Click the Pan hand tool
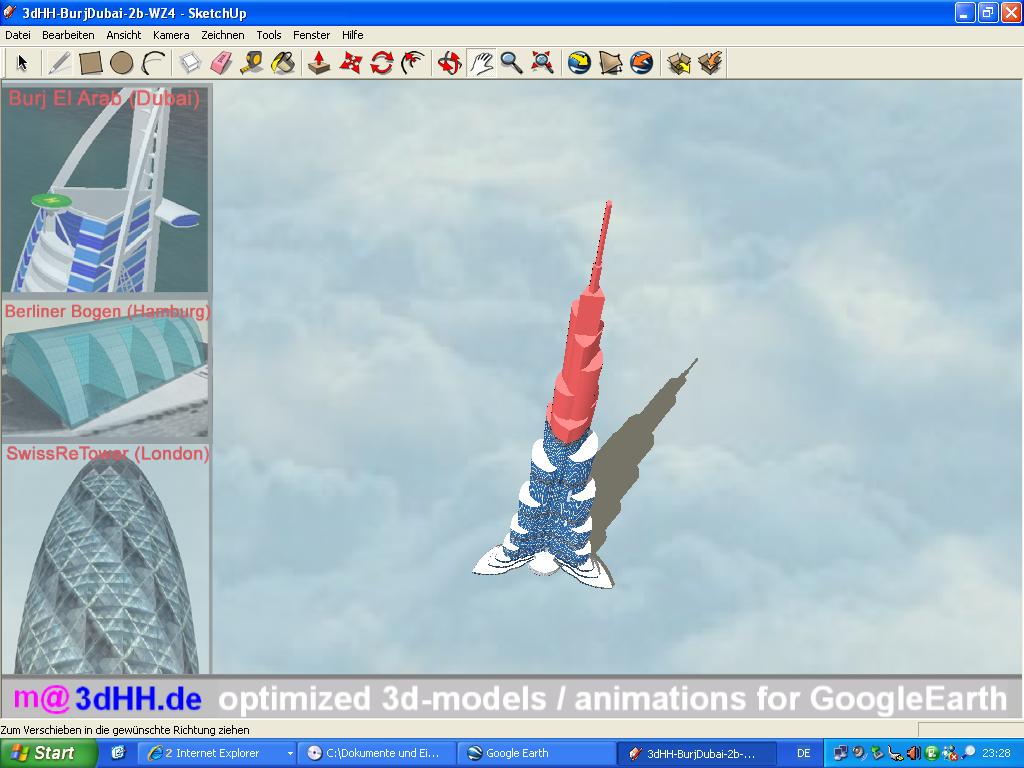Viewport: 1024px width, 768px height. 481,63
